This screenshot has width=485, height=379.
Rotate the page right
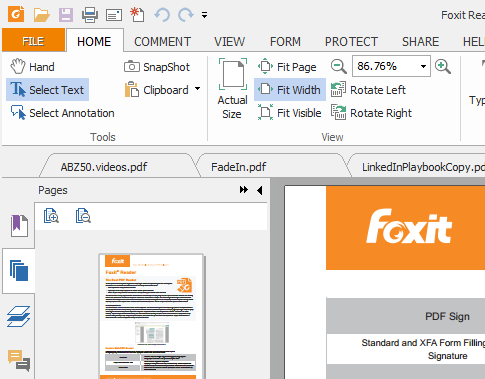point(371,113)
